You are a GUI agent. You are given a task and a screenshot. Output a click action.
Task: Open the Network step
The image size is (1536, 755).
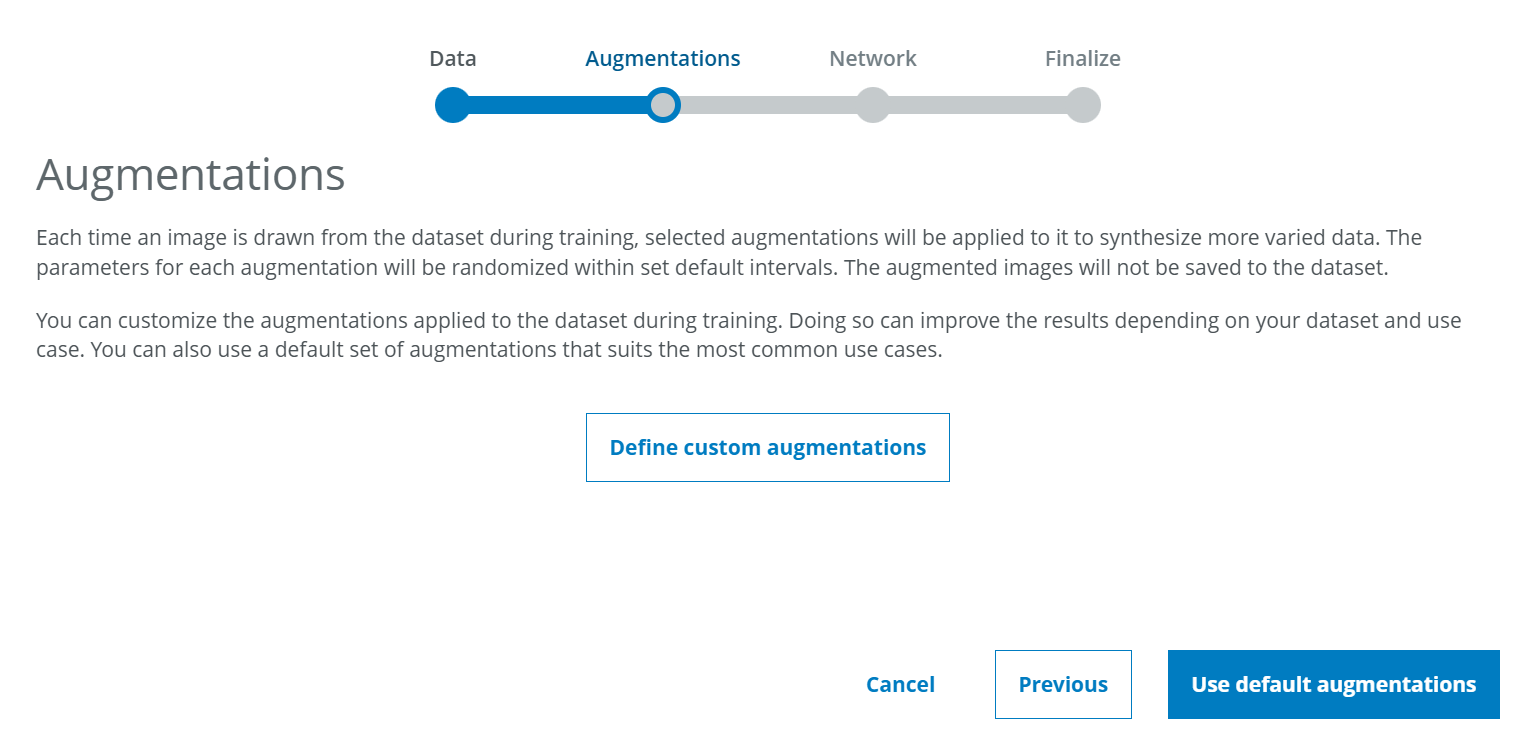pos(872,58)
